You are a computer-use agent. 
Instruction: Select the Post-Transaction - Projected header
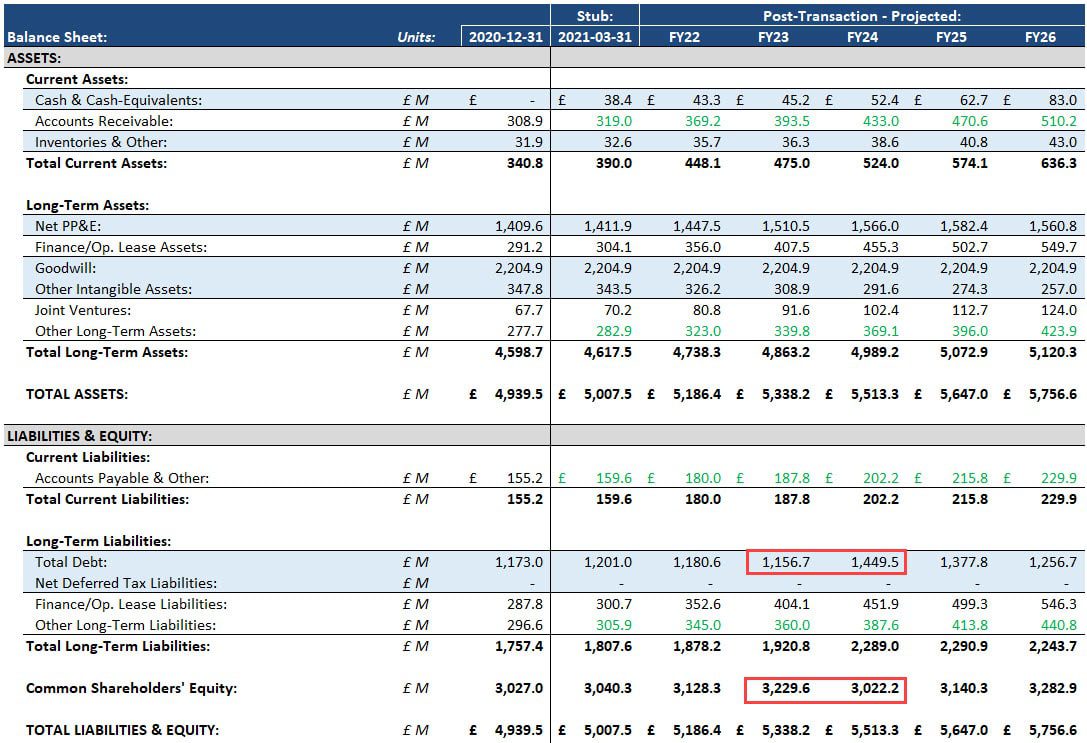click(x=861, y=15)
